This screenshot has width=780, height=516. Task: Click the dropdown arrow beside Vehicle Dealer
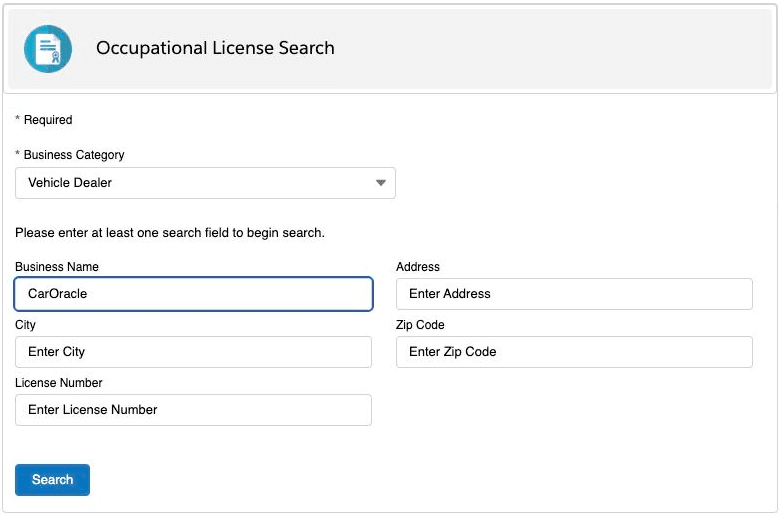pyautogui.click(x=381, y=183)
